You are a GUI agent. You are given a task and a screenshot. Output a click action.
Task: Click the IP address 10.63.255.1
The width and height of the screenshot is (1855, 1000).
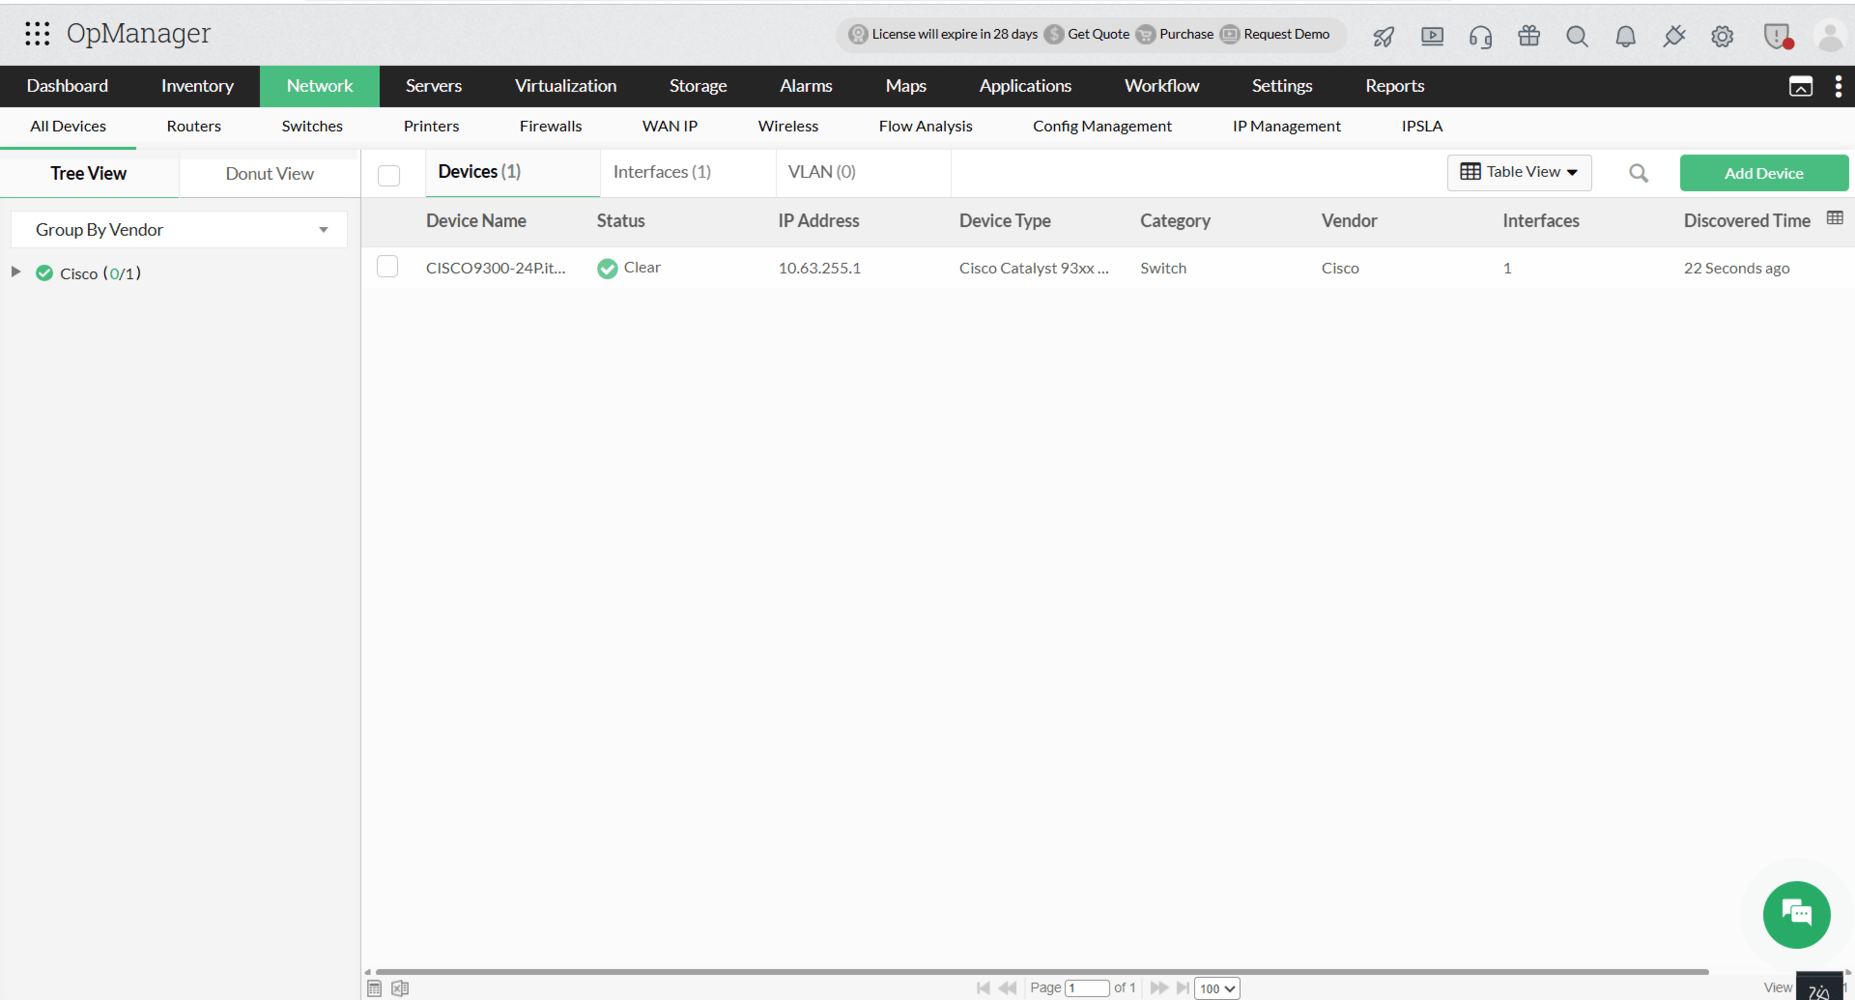coord(819,268)
